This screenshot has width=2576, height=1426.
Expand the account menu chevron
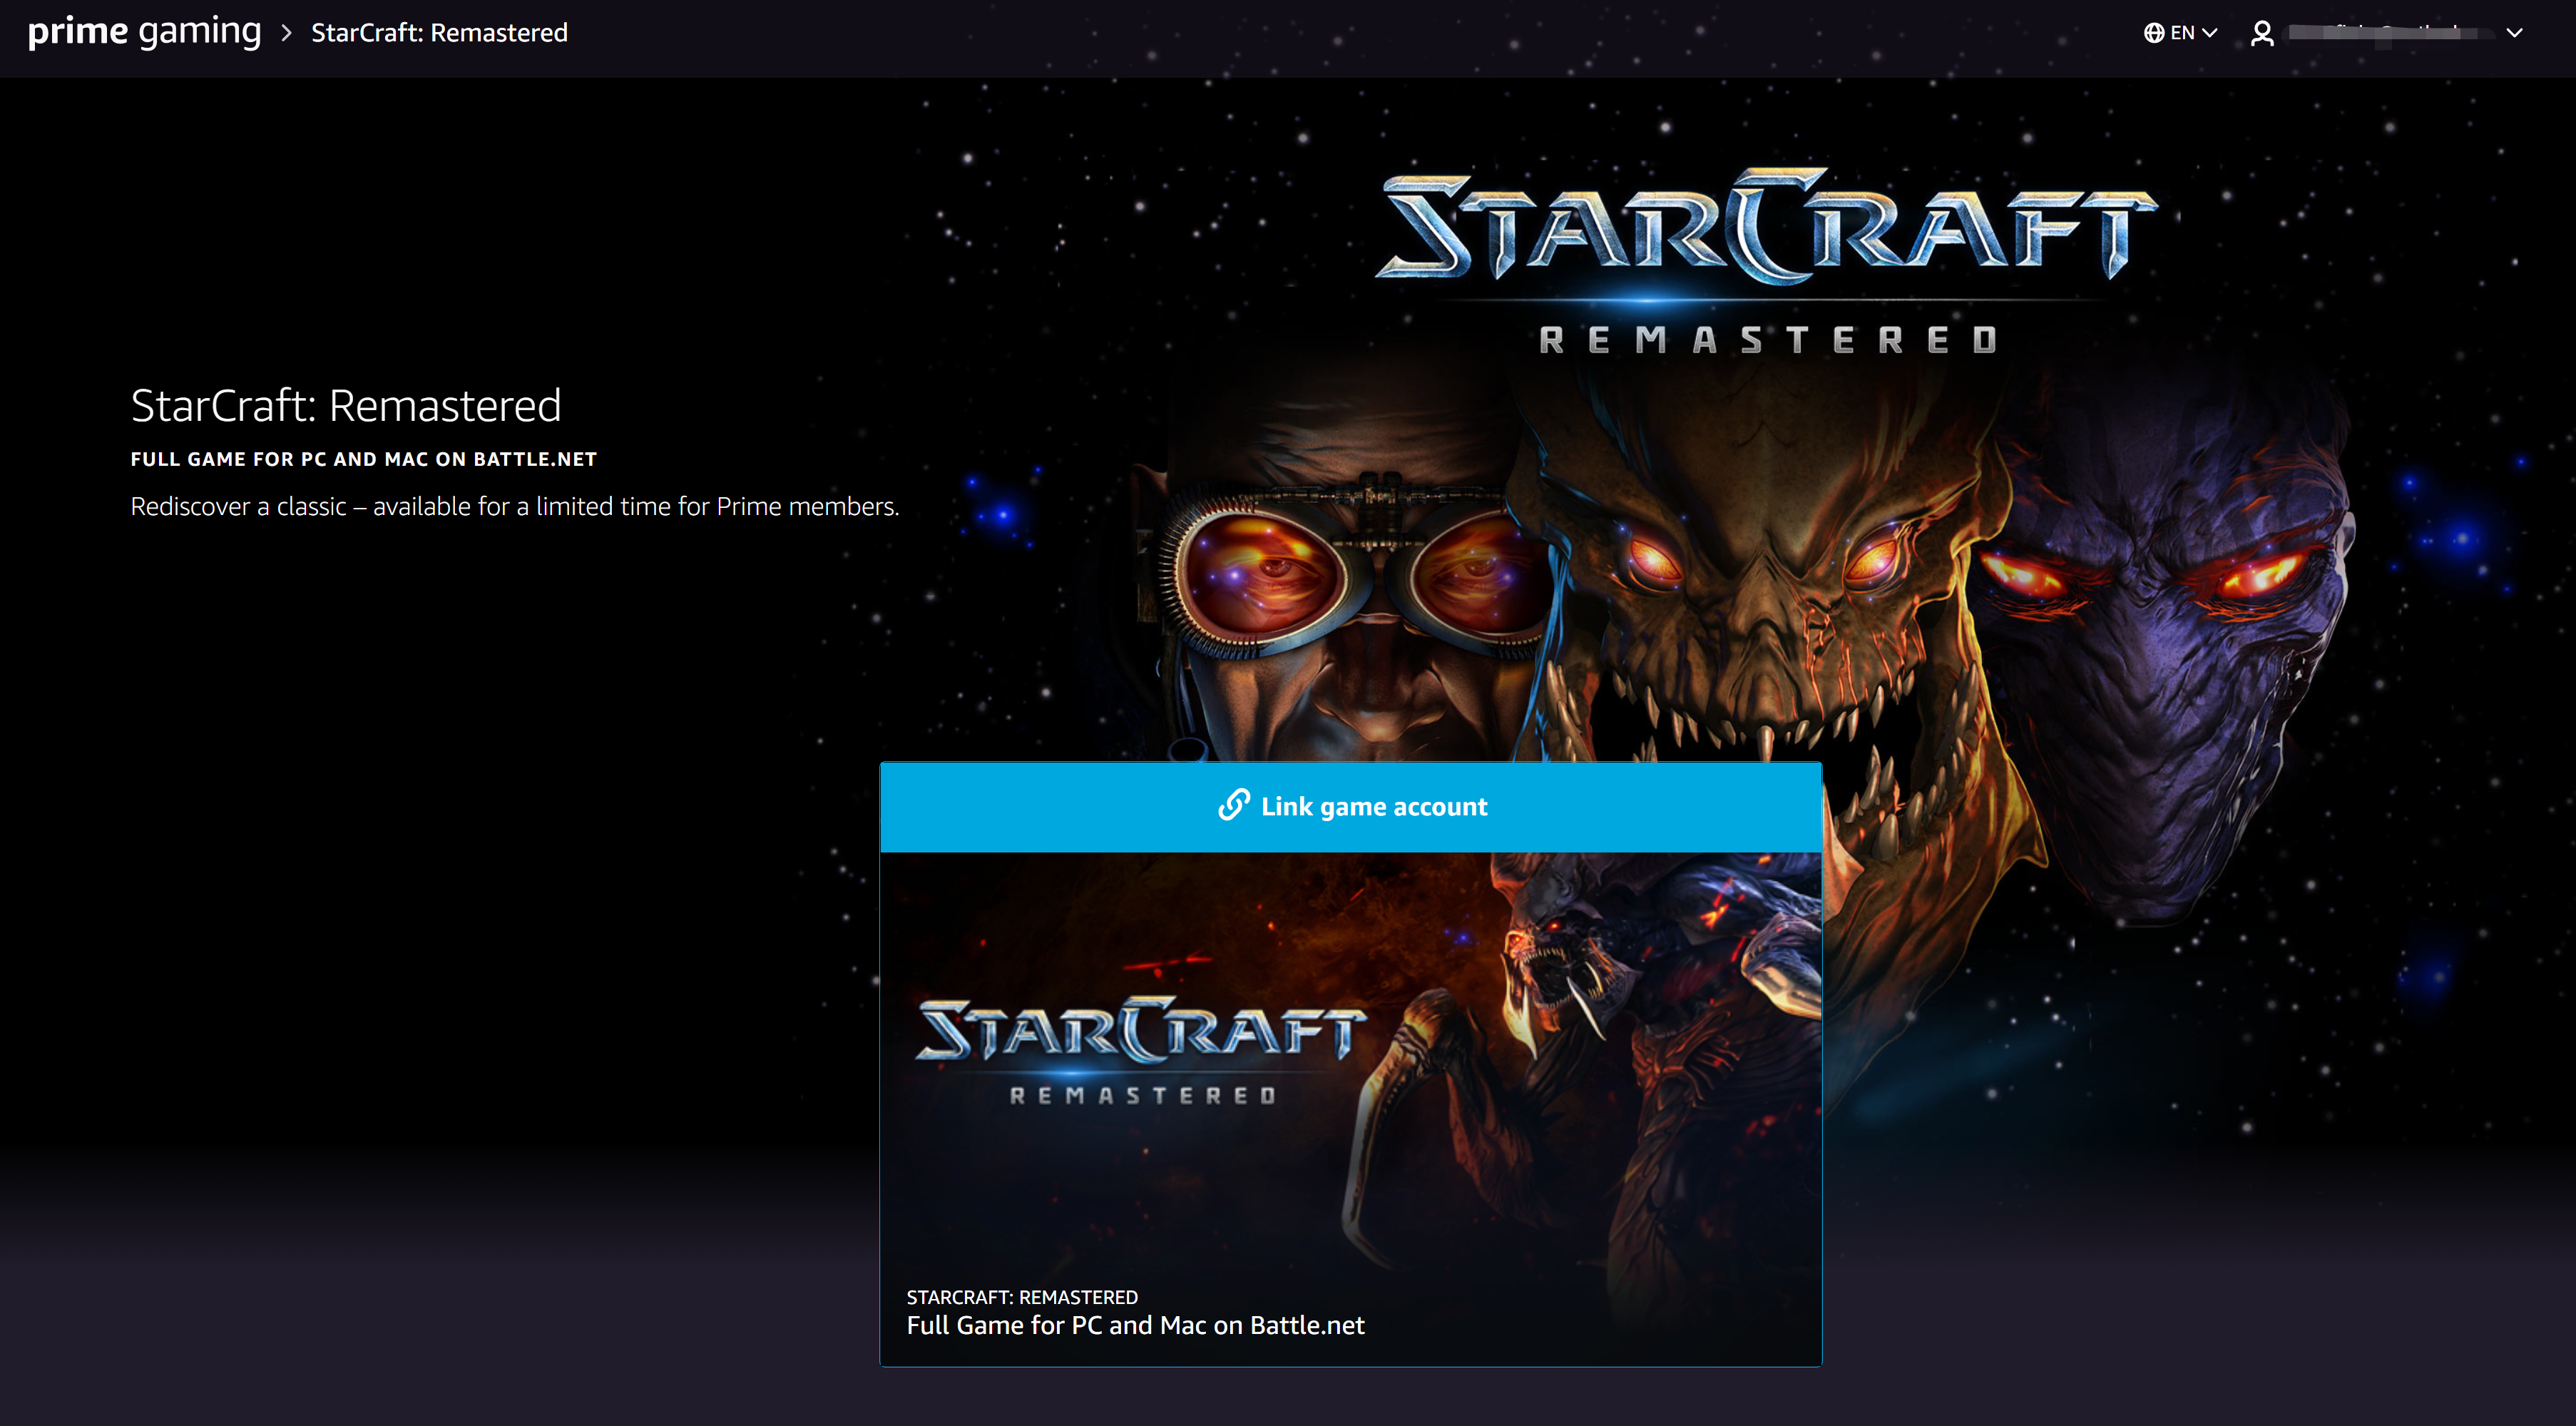pos(2515,33)
